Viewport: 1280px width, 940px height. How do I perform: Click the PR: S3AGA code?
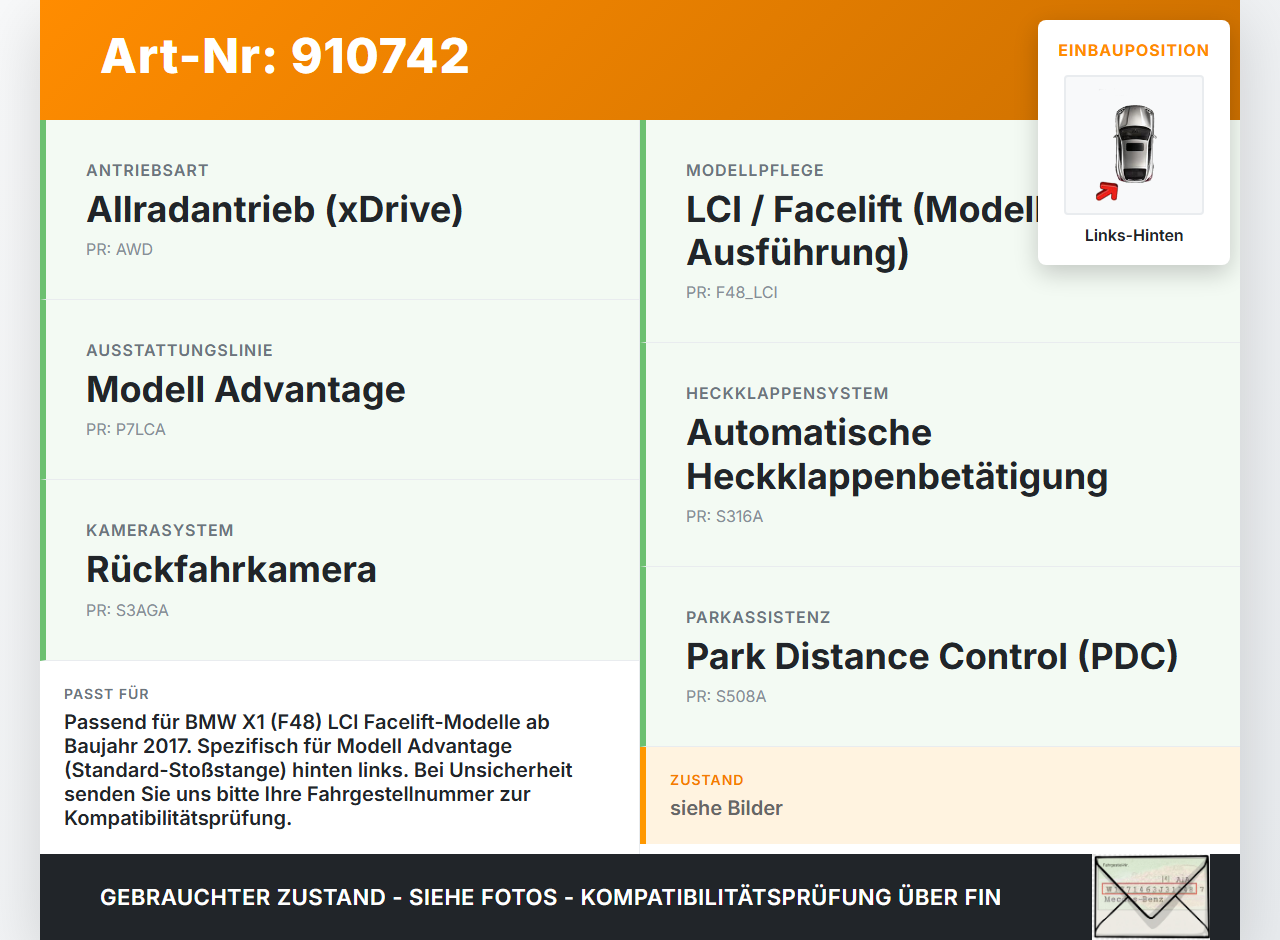[x=127, y=610]
